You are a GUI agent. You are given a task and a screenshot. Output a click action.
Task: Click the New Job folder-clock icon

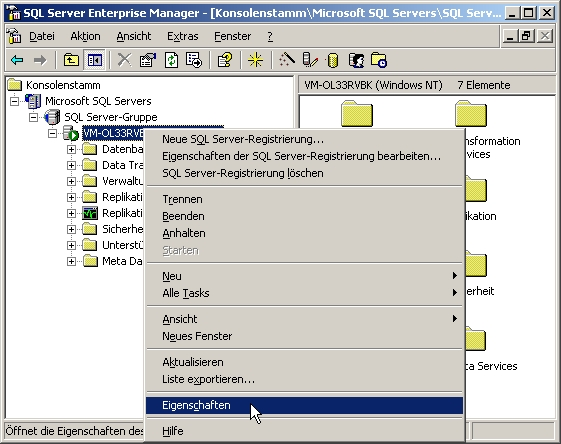point(379,60)
